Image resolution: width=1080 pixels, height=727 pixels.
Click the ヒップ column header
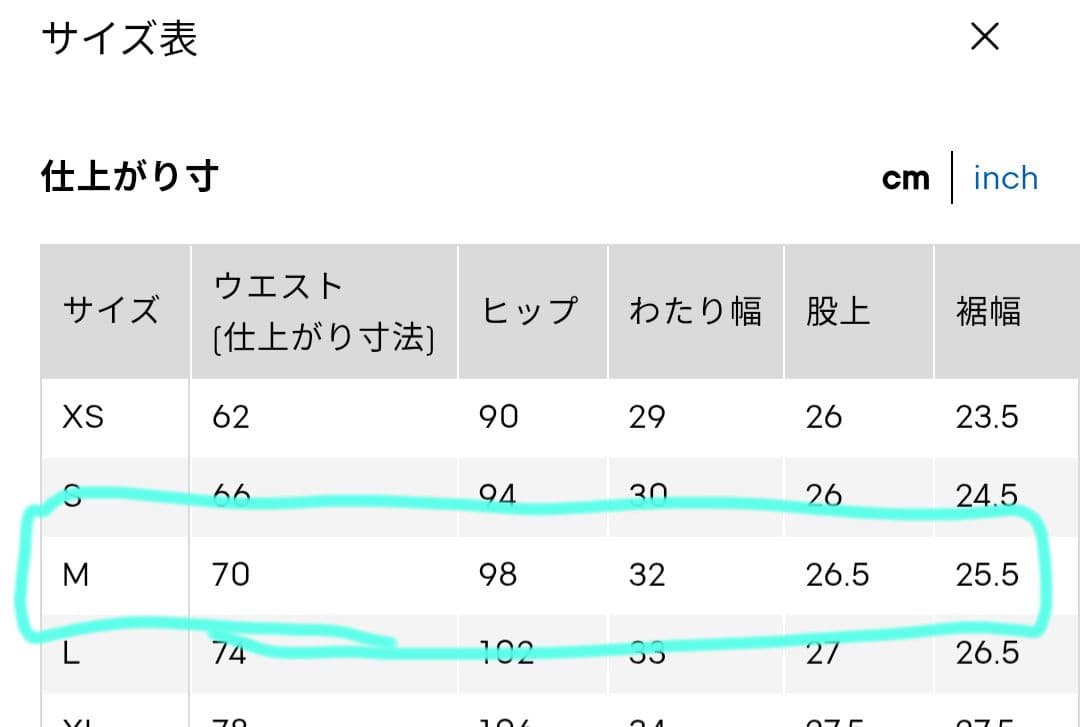[530, 310]
